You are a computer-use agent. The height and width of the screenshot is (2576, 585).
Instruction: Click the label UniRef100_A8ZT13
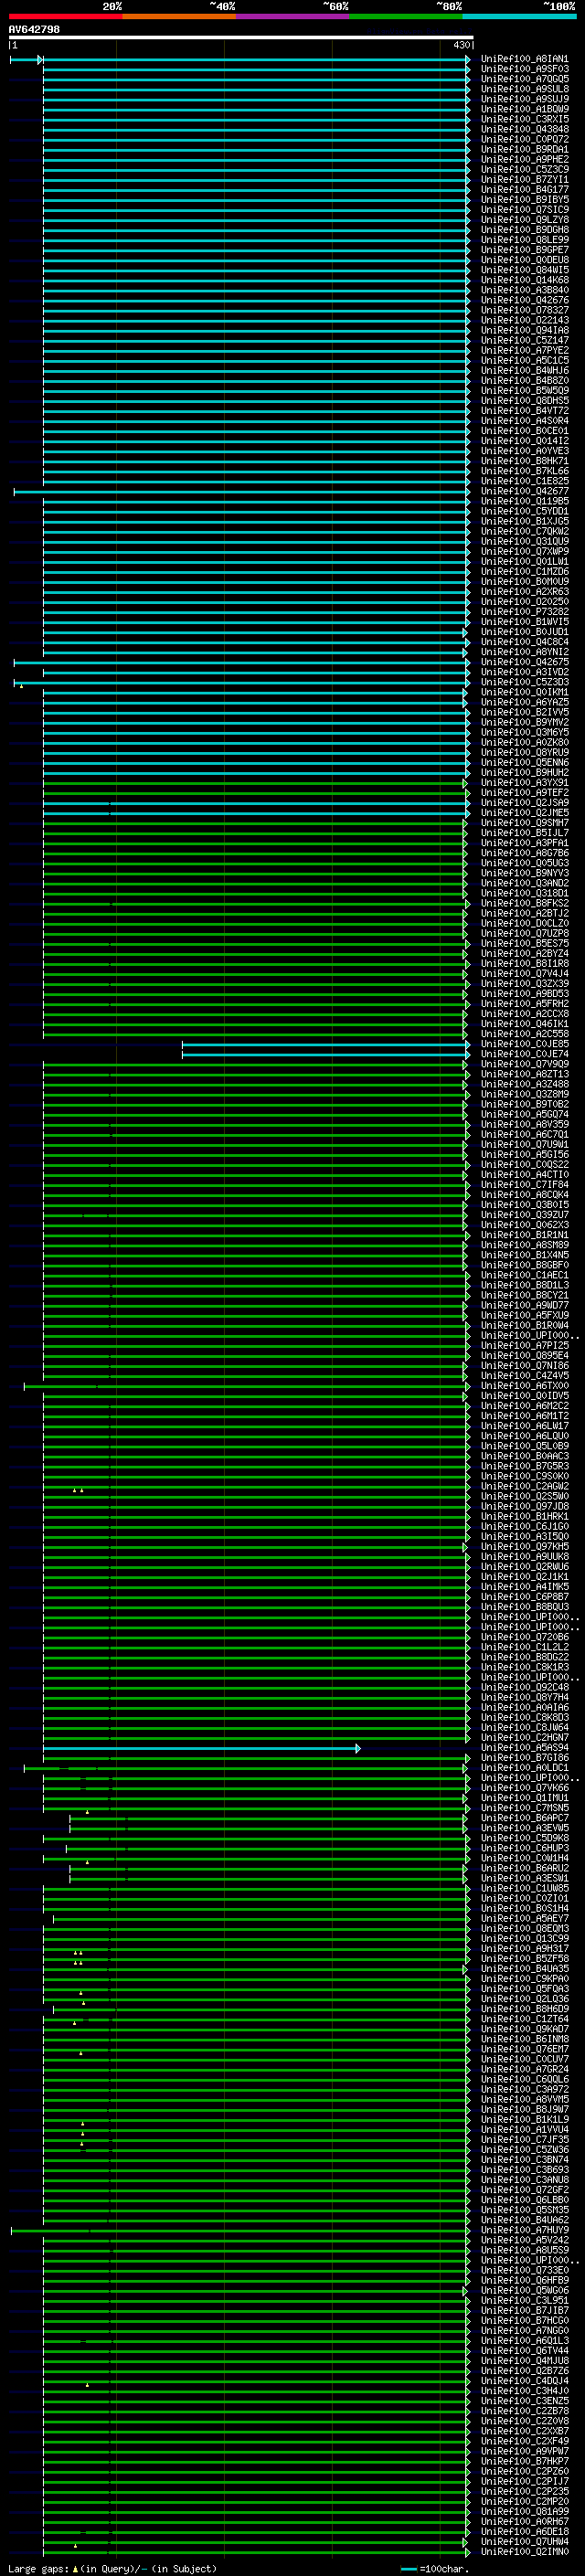click(524, 1074)
